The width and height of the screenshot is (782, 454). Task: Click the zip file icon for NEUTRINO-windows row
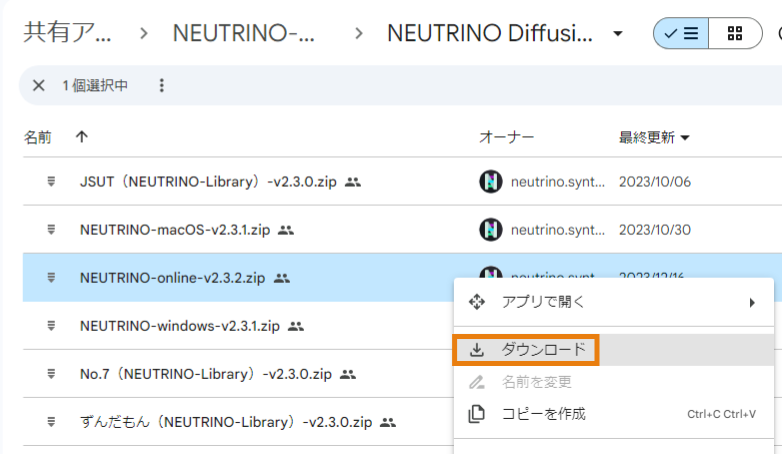coord(51,326)
